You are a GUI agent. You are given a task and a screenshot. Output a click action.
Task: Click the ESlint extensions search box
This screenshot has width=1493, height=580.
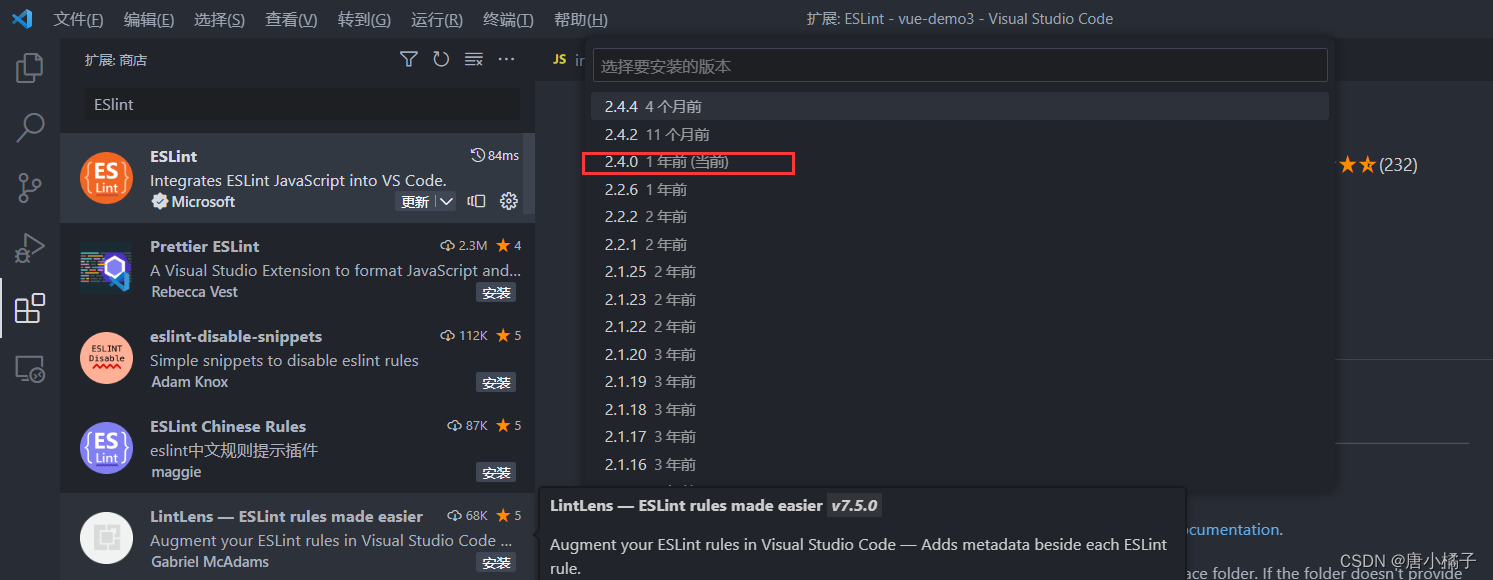tap(302, 104)
